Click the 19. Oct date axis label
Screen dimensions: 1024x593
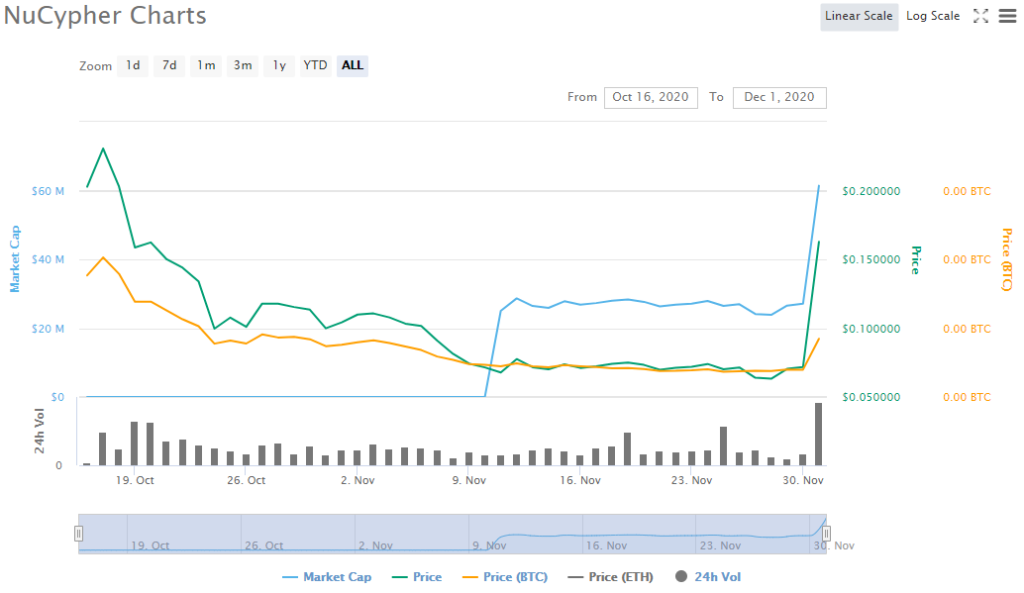tap(135, 480)
